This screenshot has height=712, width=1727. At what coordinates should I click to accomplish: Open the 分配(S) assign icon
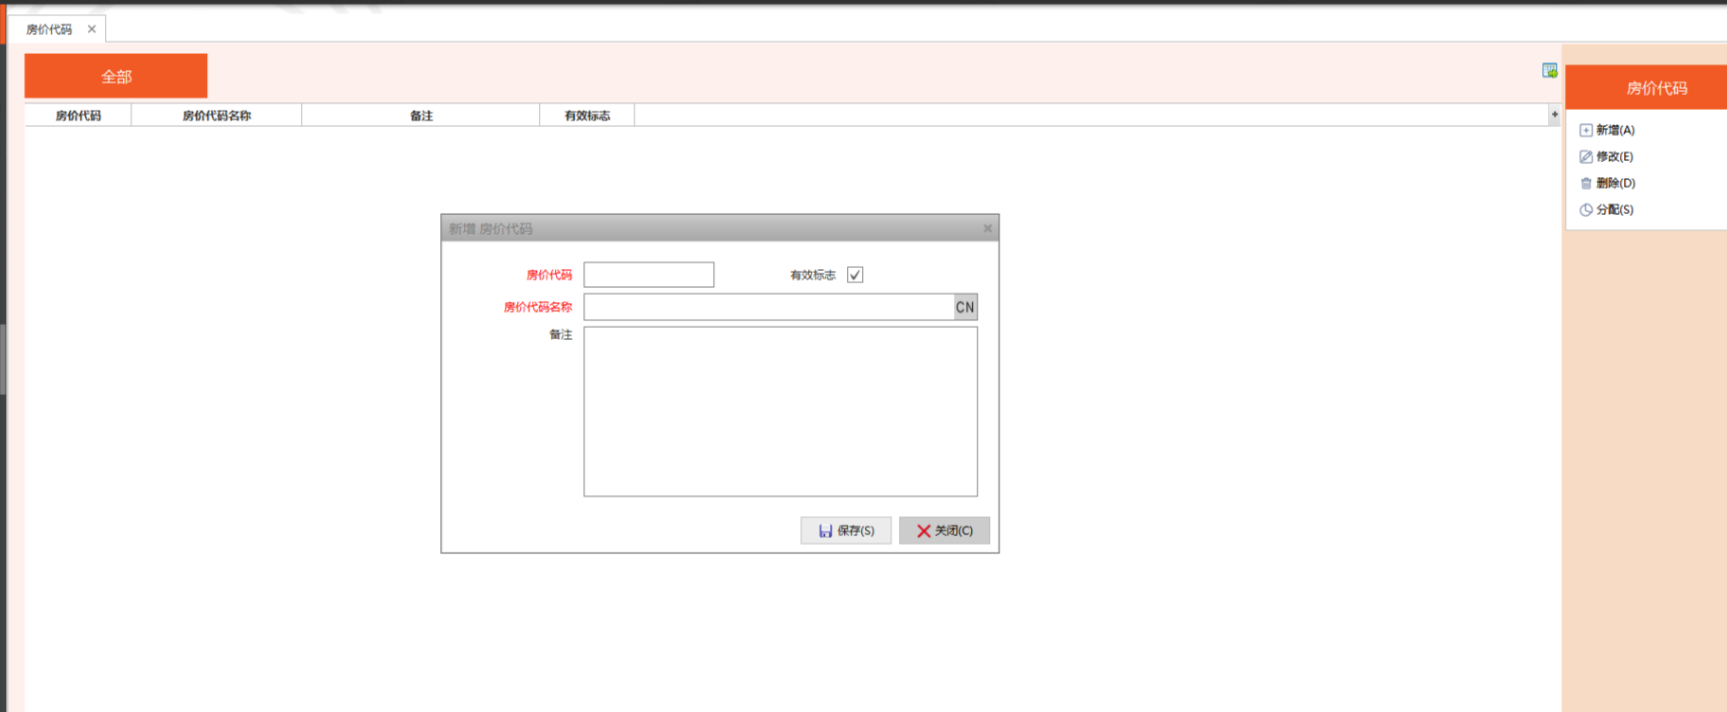click(1586, 210)
